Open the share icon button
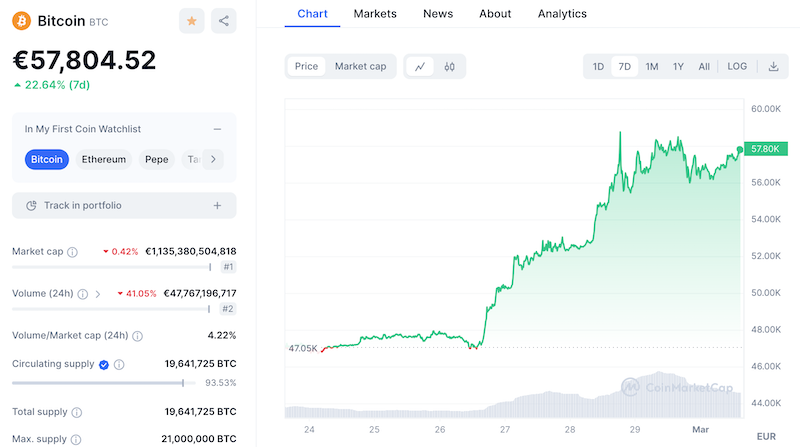800x447 pixels. [223, 21]
